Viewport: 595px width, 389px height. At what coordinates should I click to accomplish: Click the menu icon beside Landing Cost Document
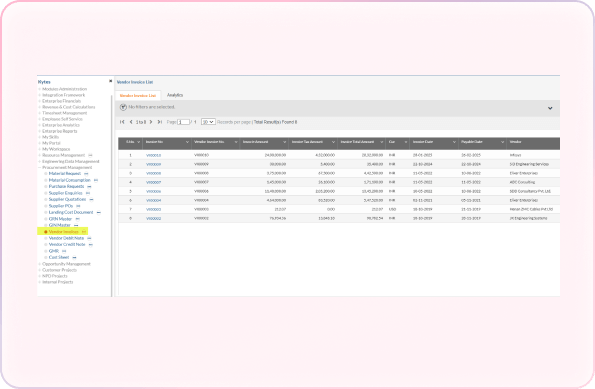[99, 213]
